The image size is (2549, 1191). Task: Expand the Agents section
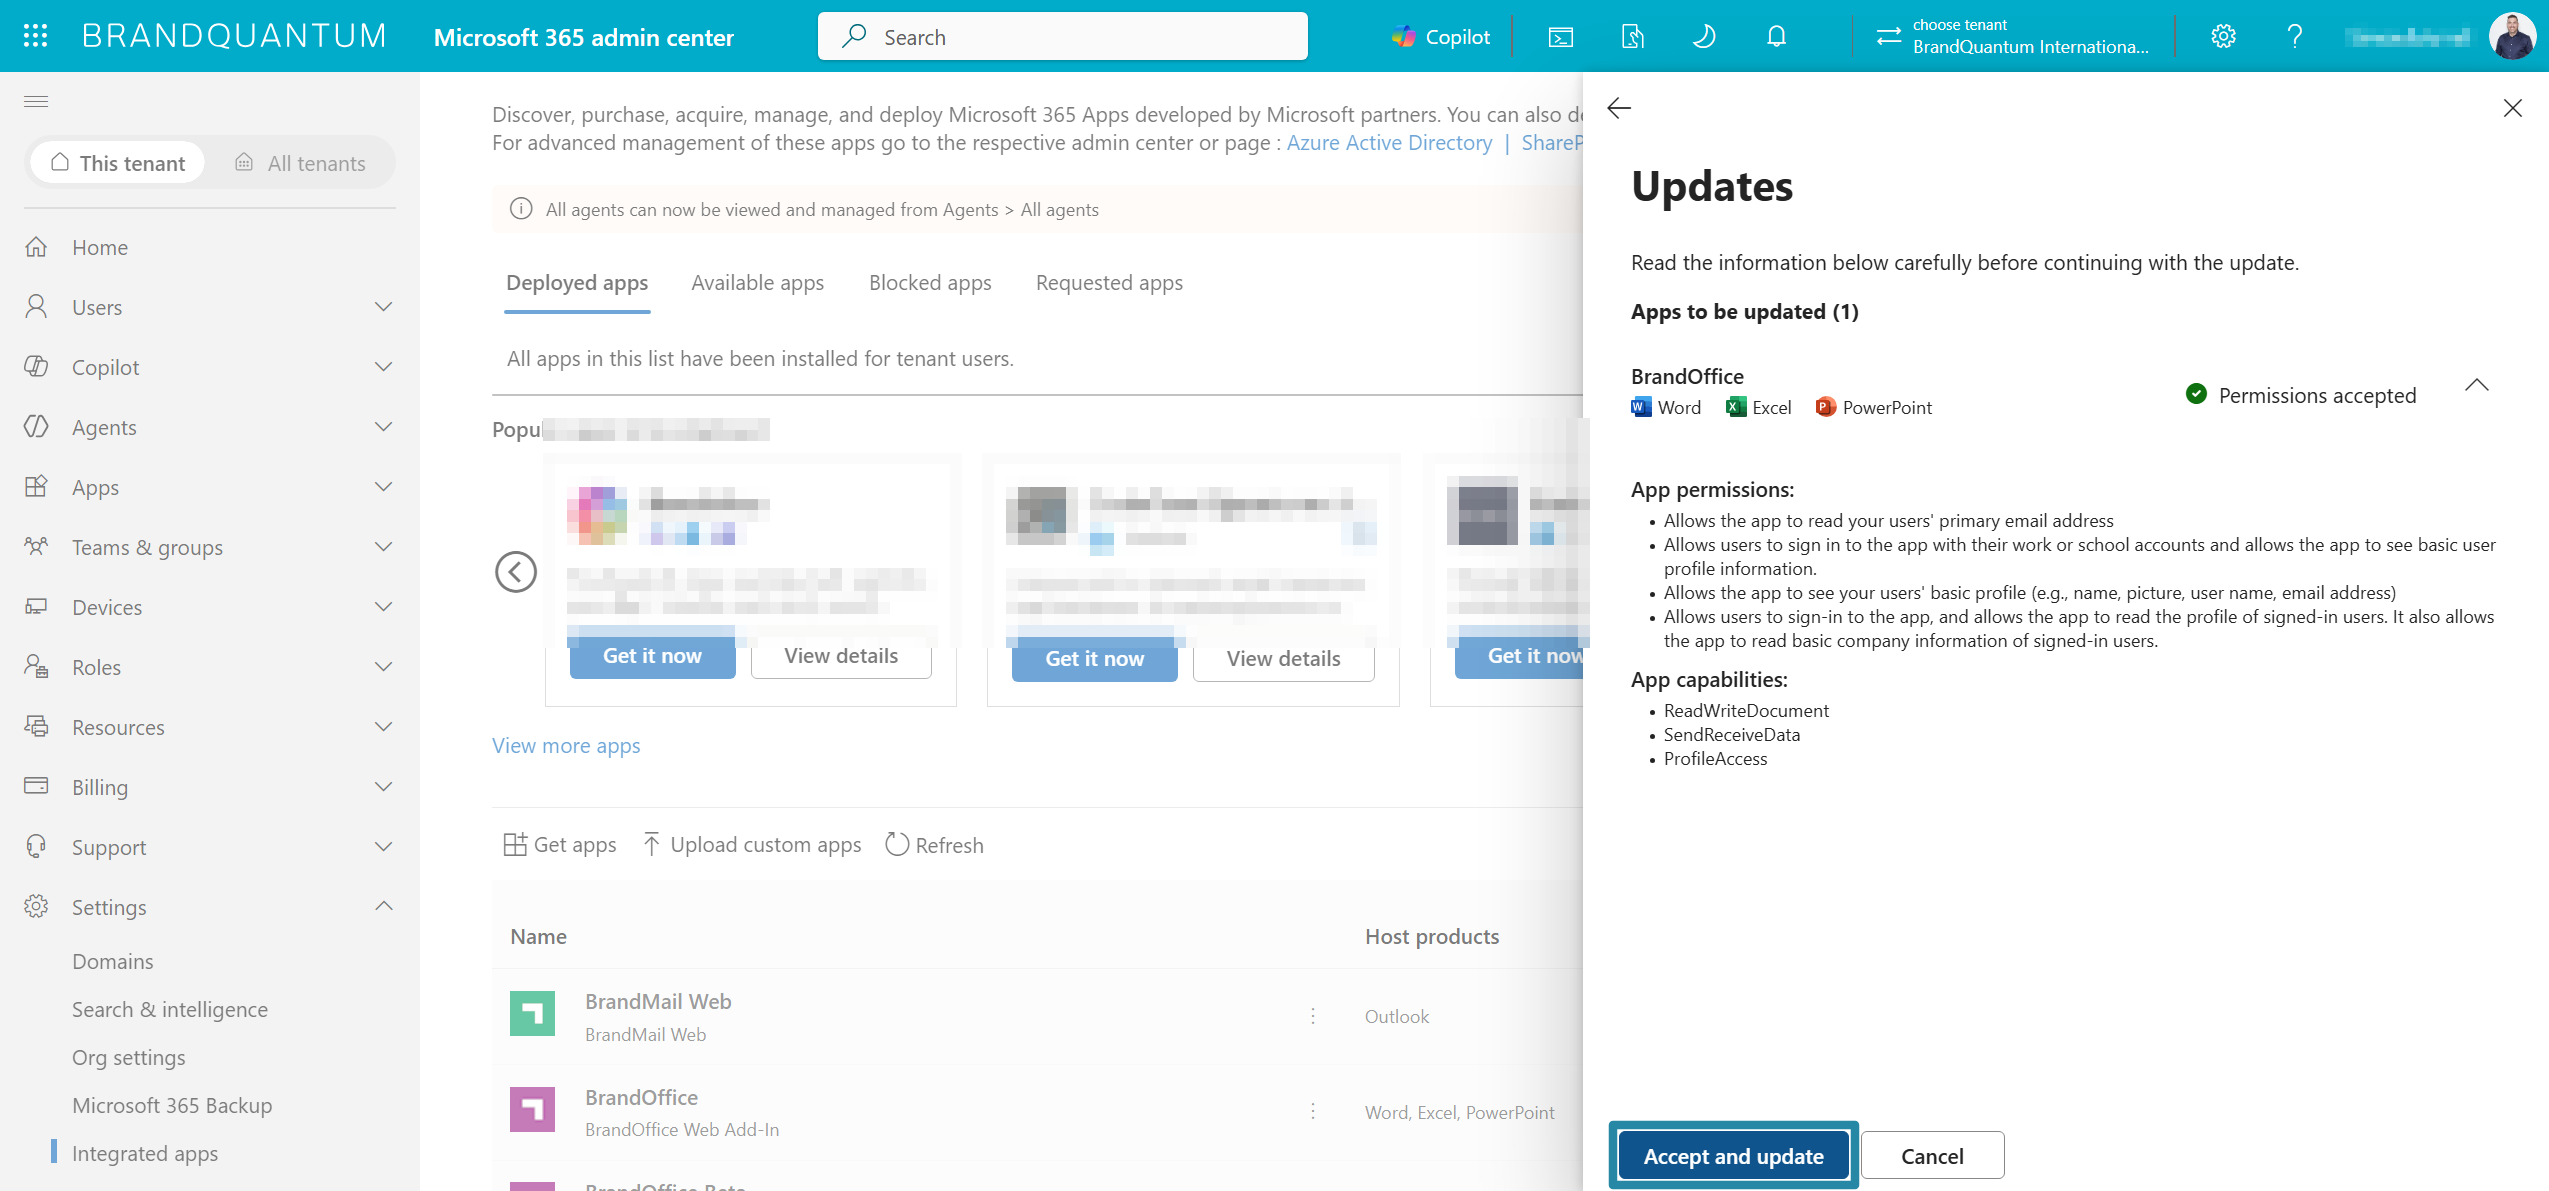click(383, 427)
